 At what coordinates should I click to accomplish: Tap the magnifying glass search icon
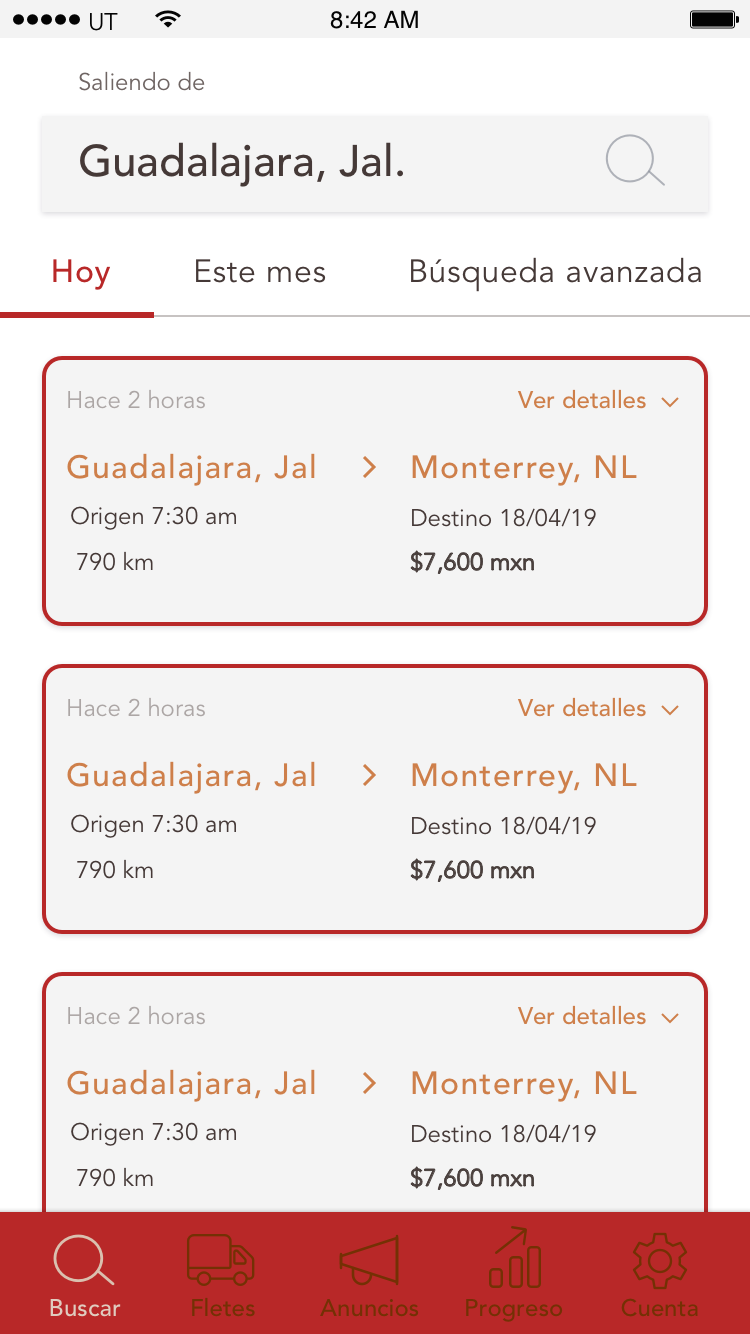point(635,162)
